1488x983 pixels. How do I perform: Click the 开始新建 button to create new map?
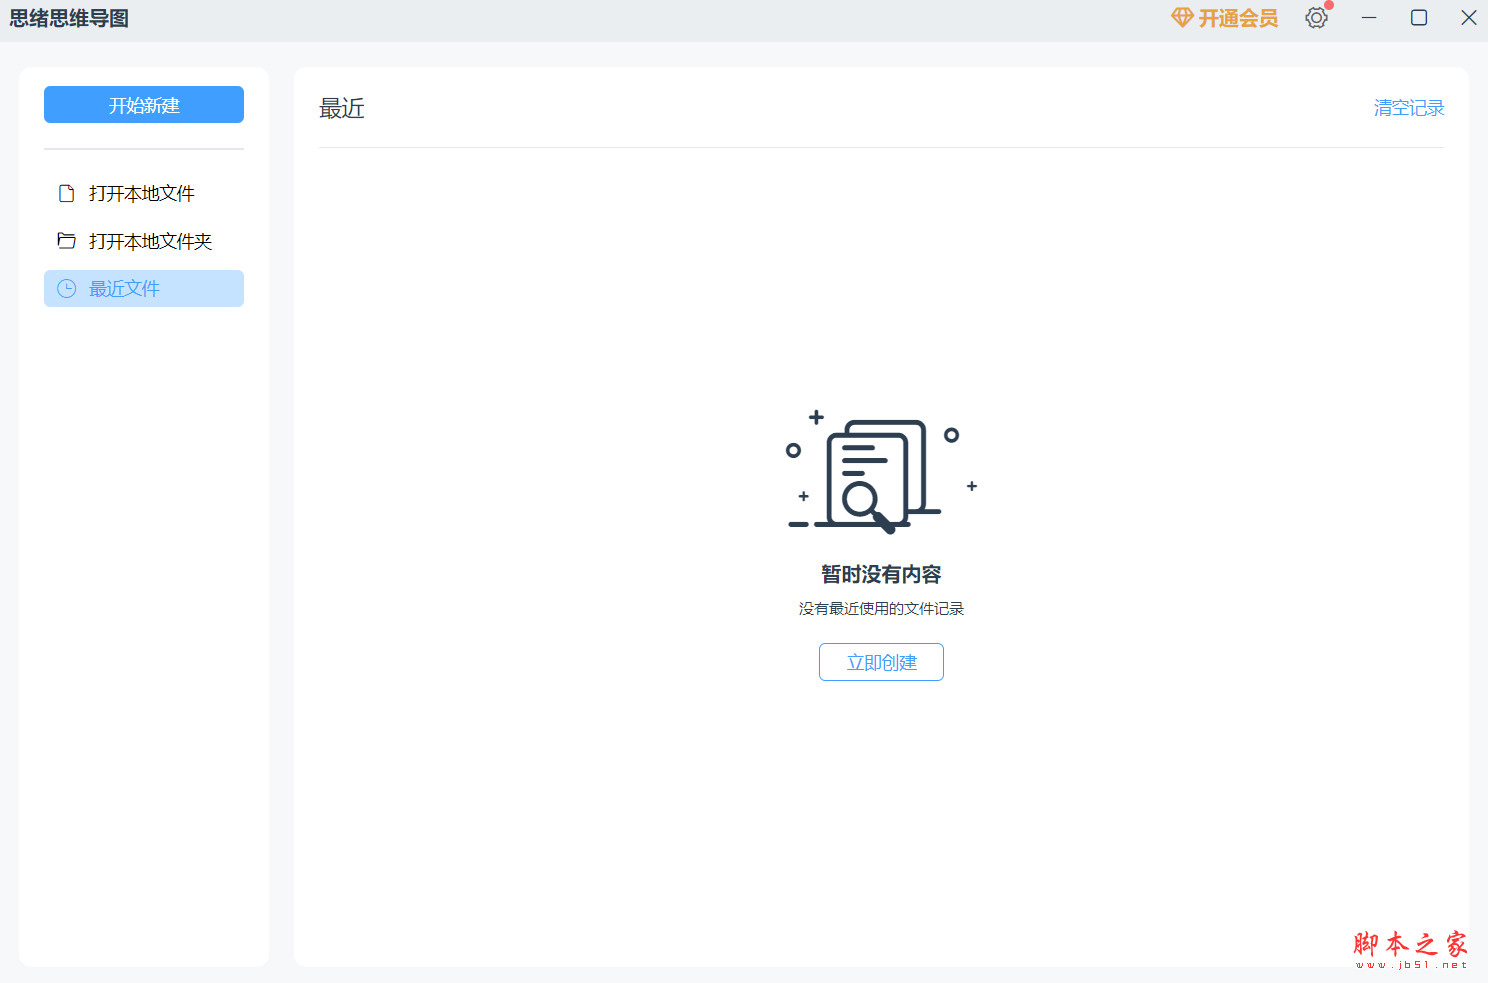143,104
